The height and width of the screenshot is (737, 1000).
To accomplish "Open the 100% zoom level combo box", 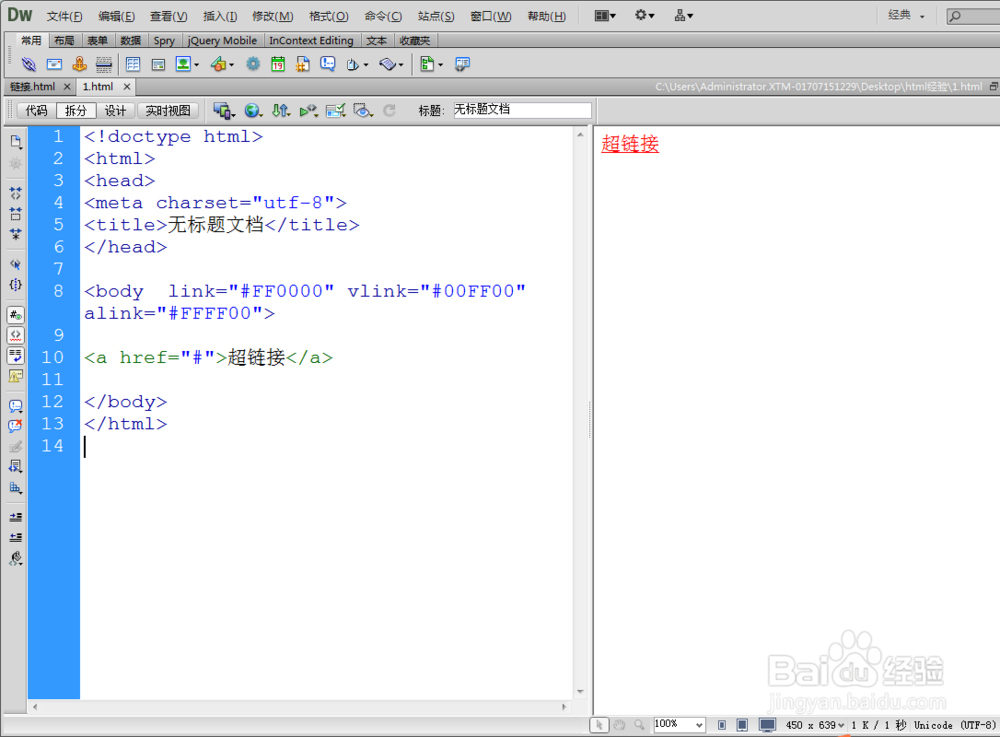I will click(x=679, y=724).
